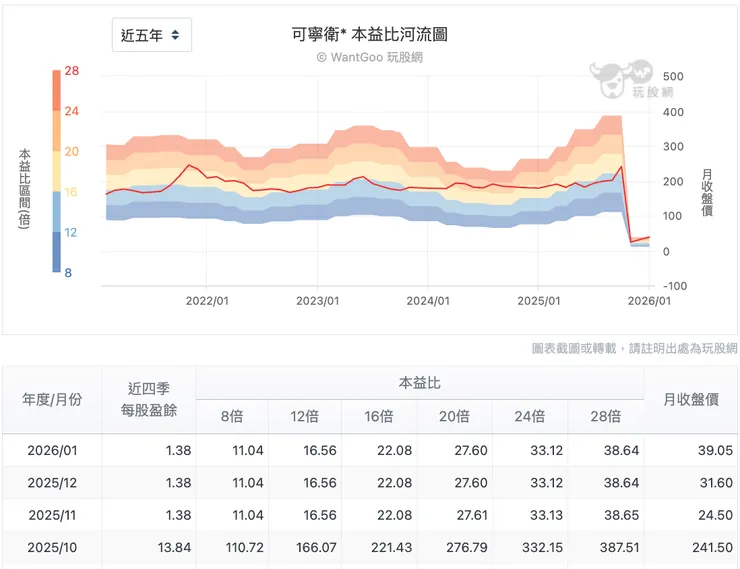Viewport: 740px width, 569px height.
Task: Click the -100 right axis value
Action: click(675, 286)
